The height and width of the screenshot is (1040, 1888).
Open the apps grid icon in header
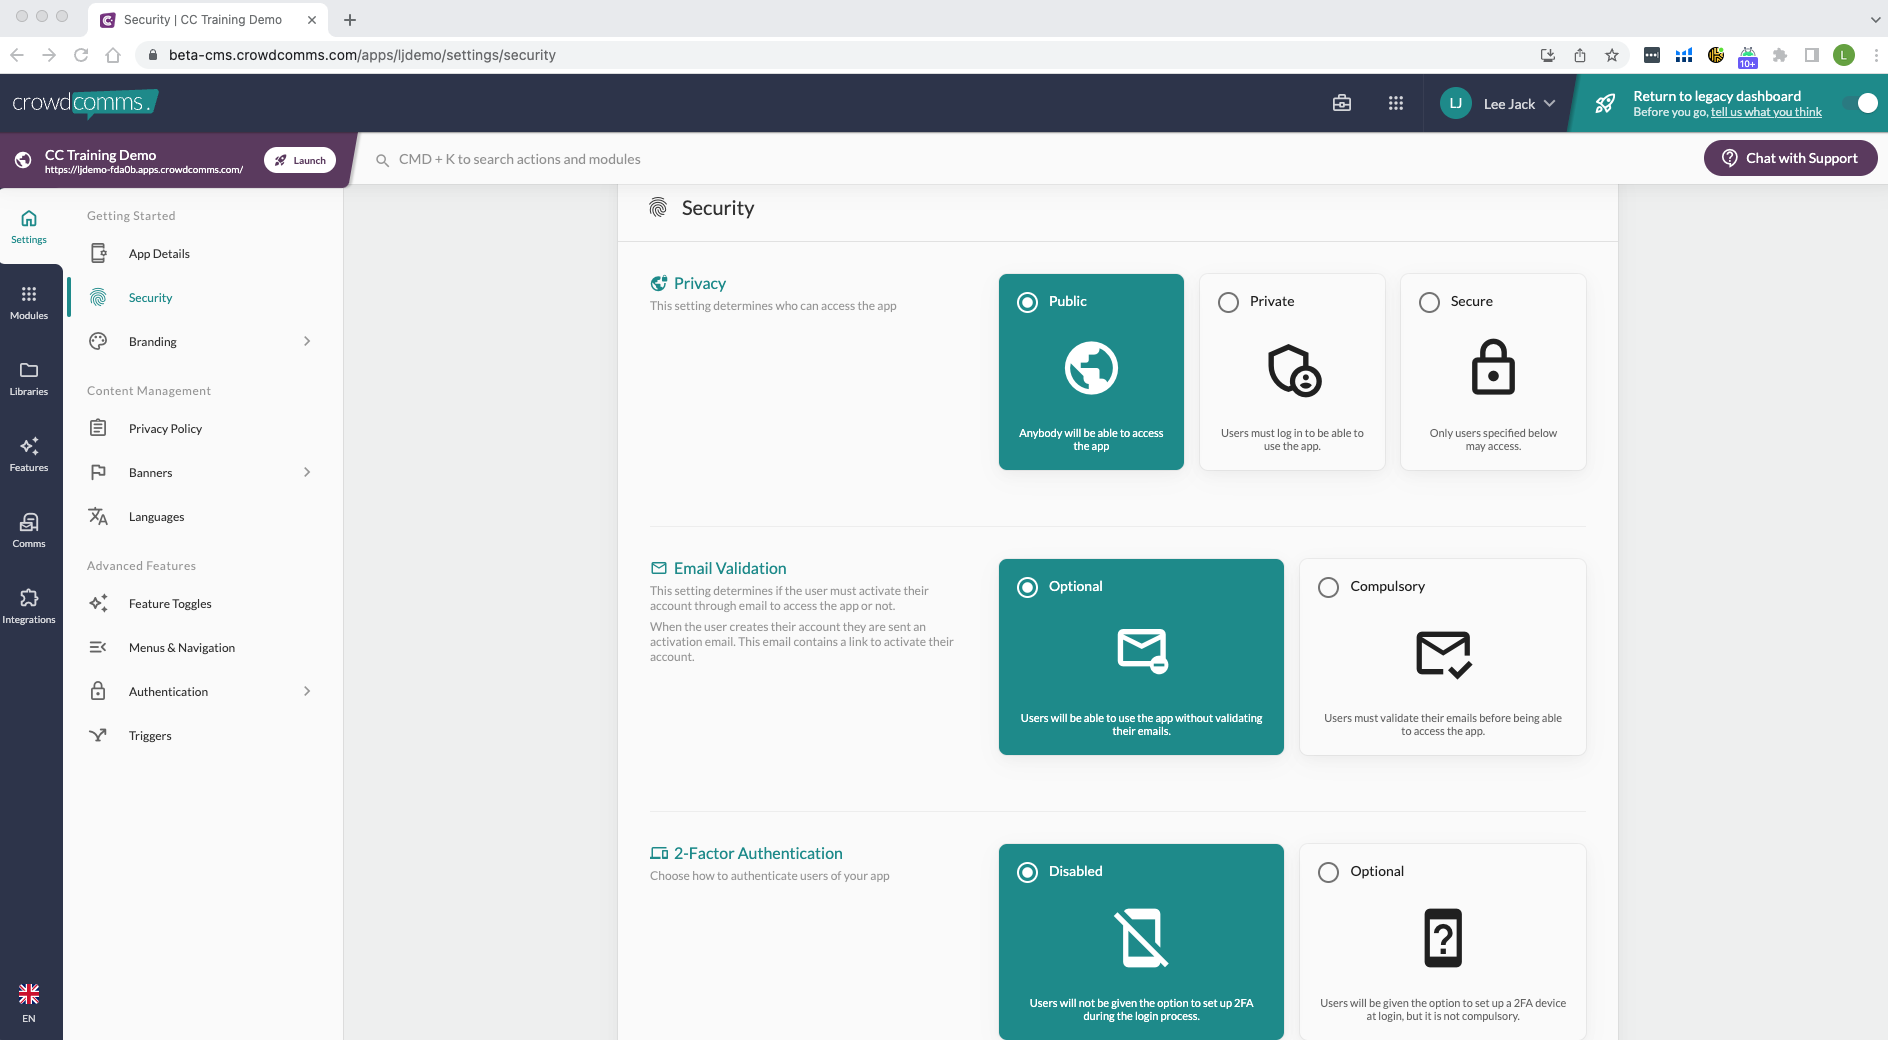click(x=1396, y=103)
